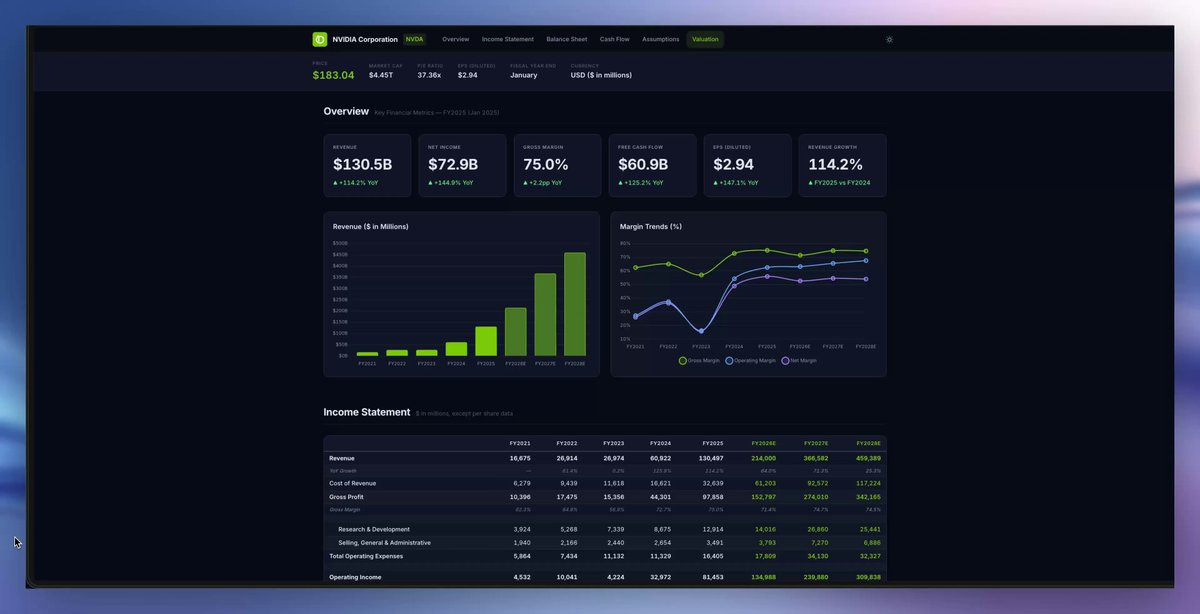
Task: Click the $4.45T market cap value
Action: point(381,75)
